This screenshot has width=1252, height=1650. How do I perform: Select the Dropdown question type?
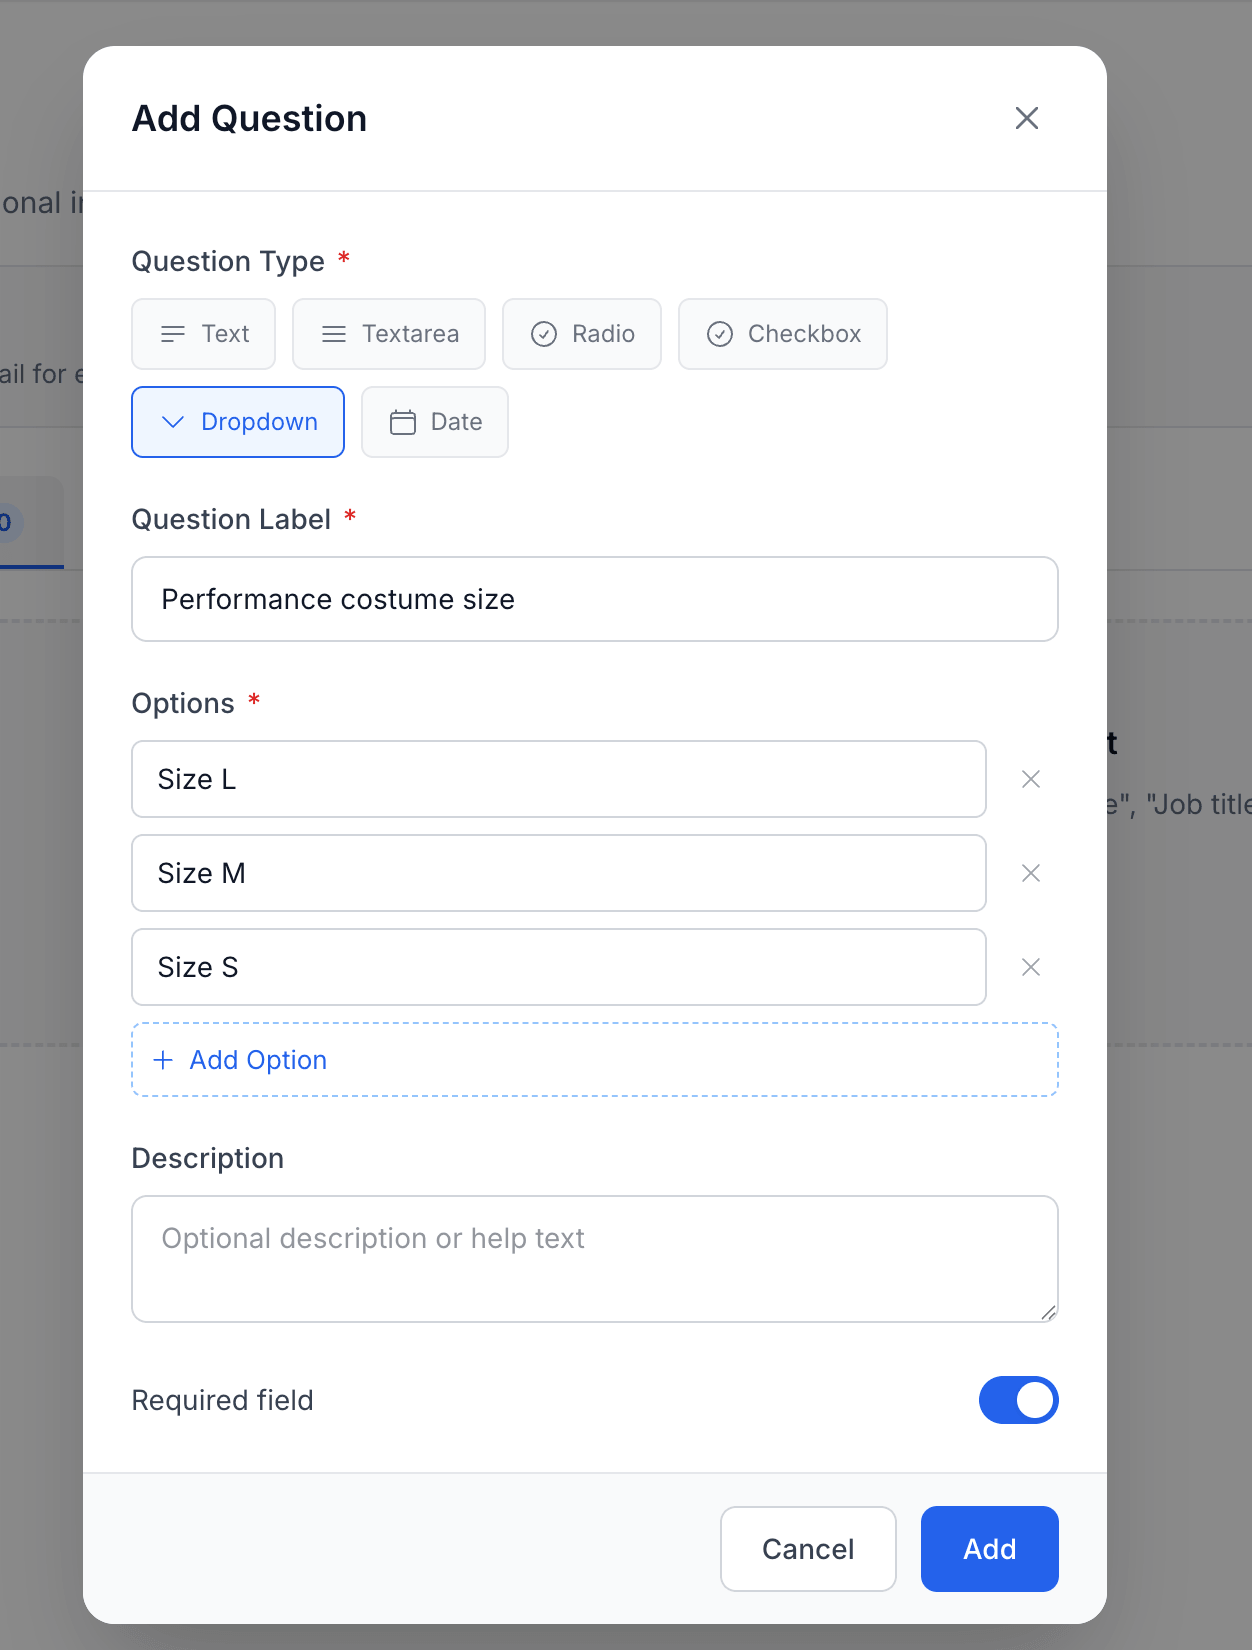point(238,422)
